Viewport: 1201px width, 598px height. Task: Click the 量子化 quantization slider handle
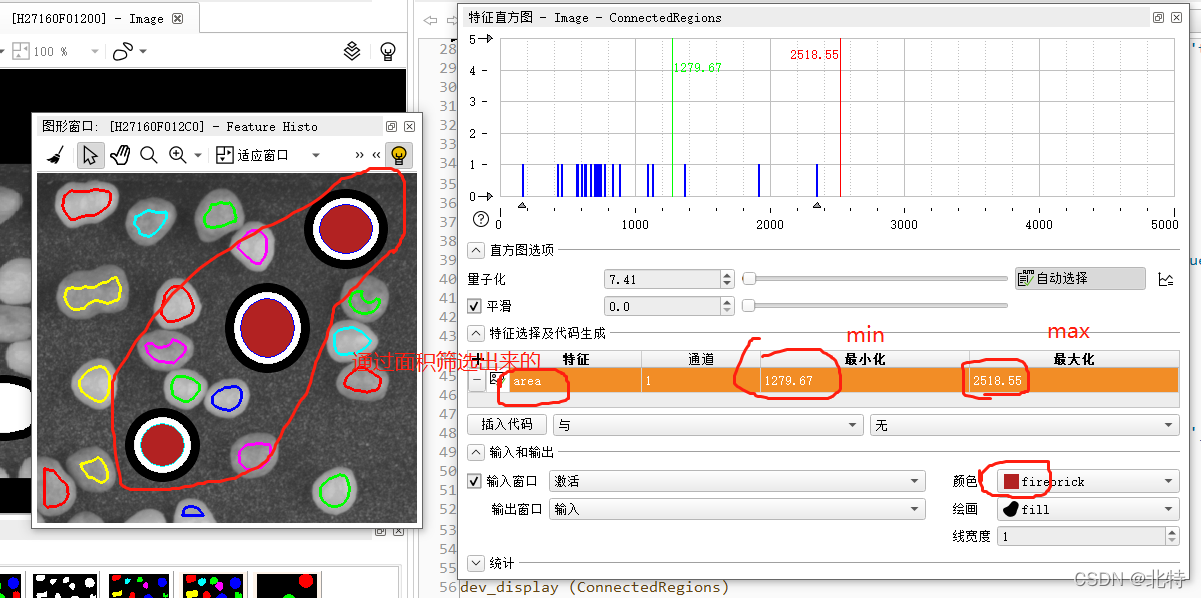pos(748,278)
